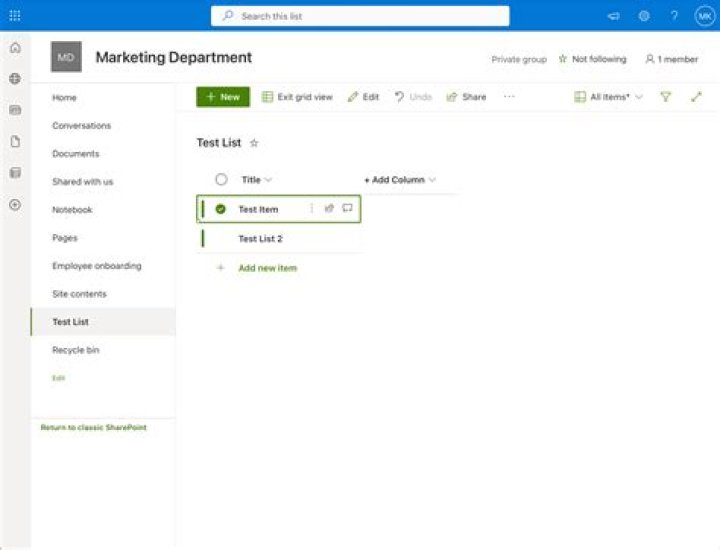
Task: Open Documents in site navigation
Action: point(76,154)
